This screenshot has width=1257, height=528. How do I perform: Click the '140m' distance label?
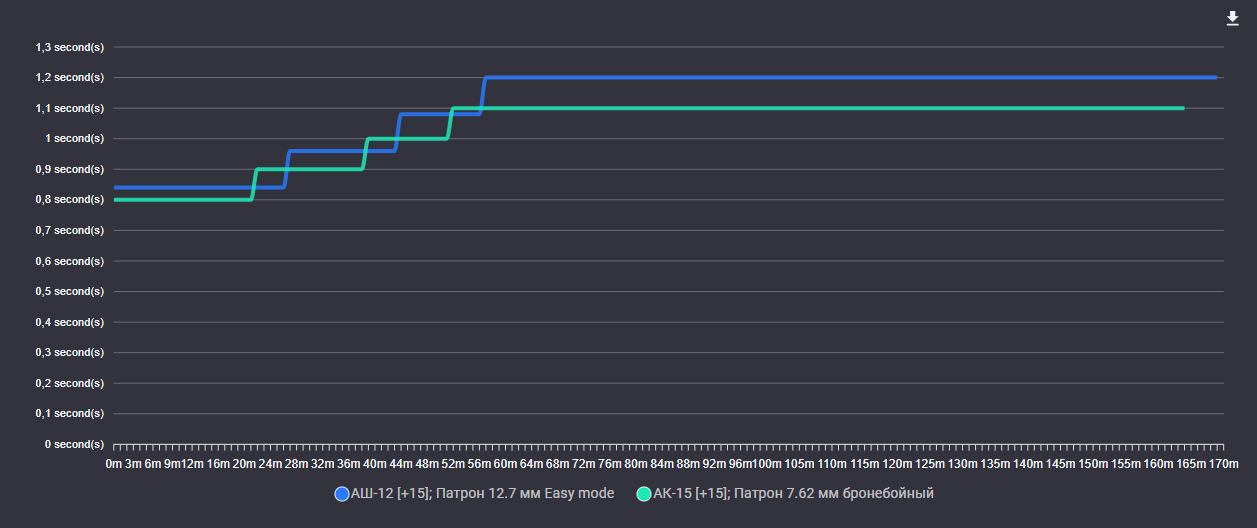coord(1028,464)
